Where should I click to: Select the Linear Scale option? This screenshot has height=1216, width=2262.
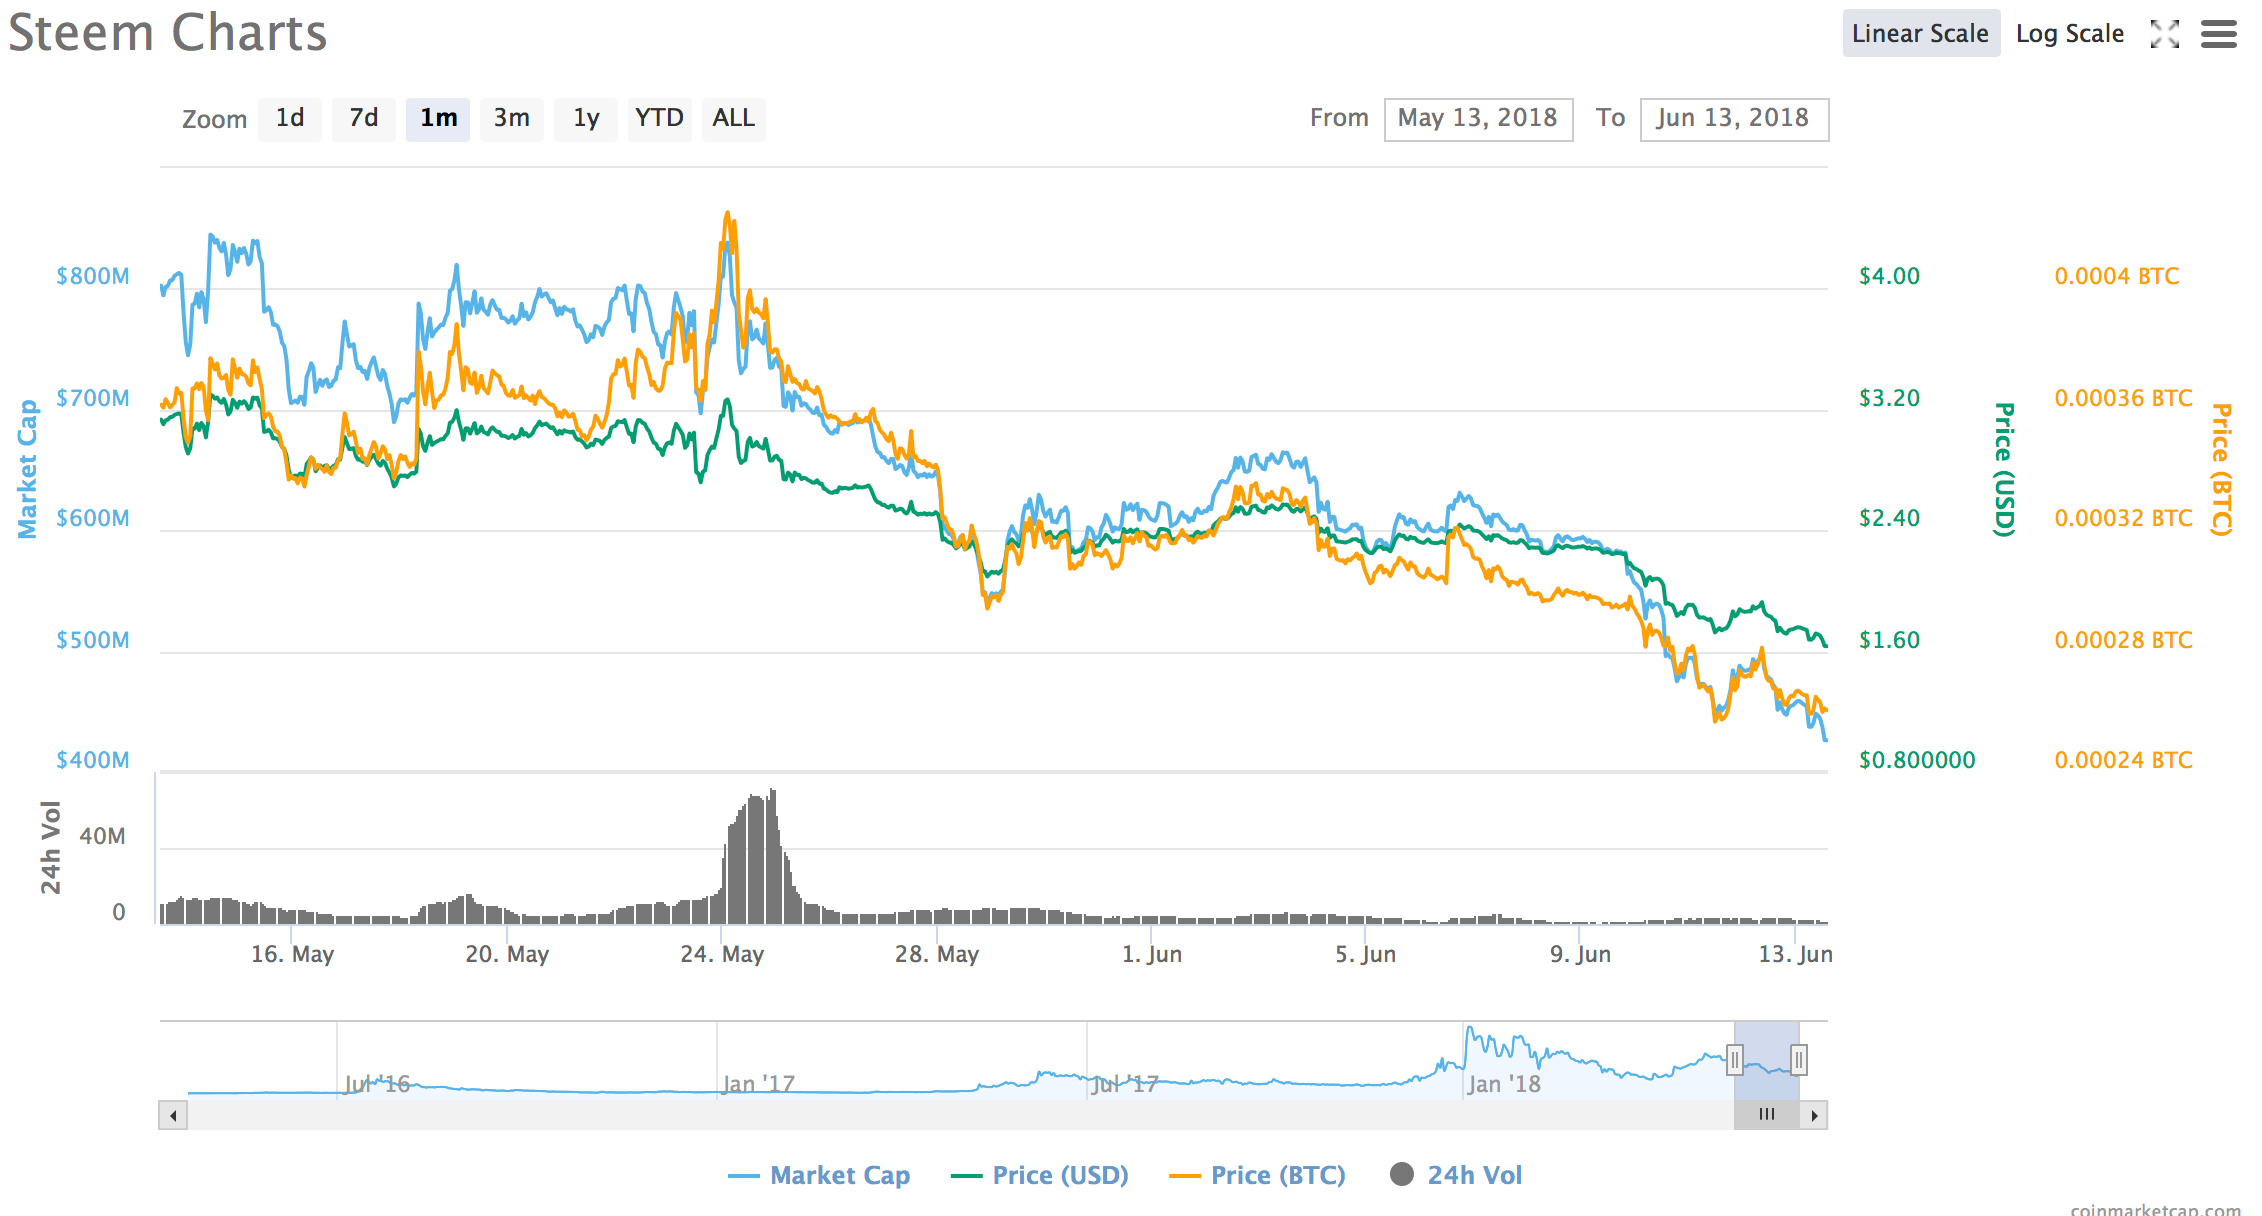(1921, 33)
